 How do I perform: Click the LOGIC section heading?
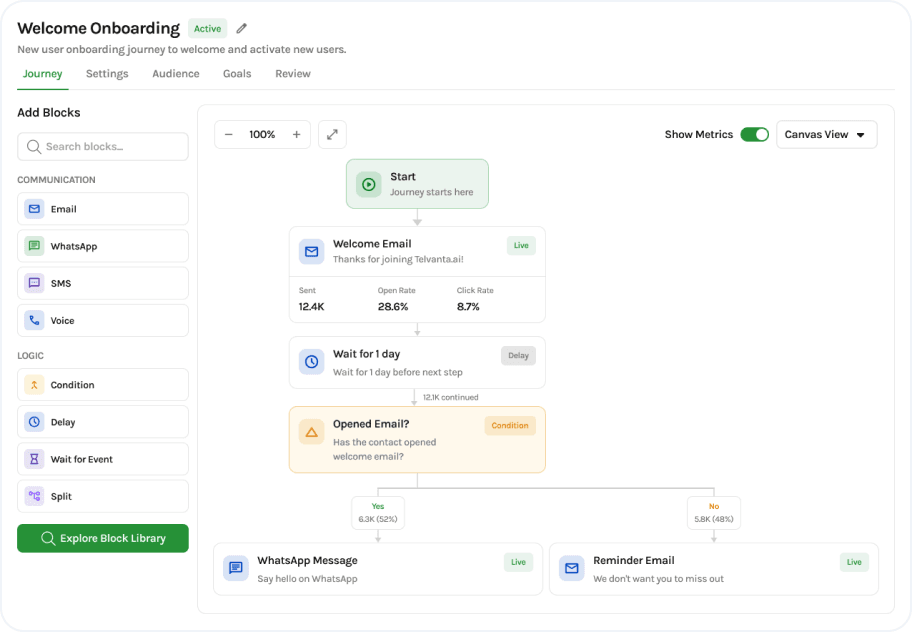click(x=30, y=355)
